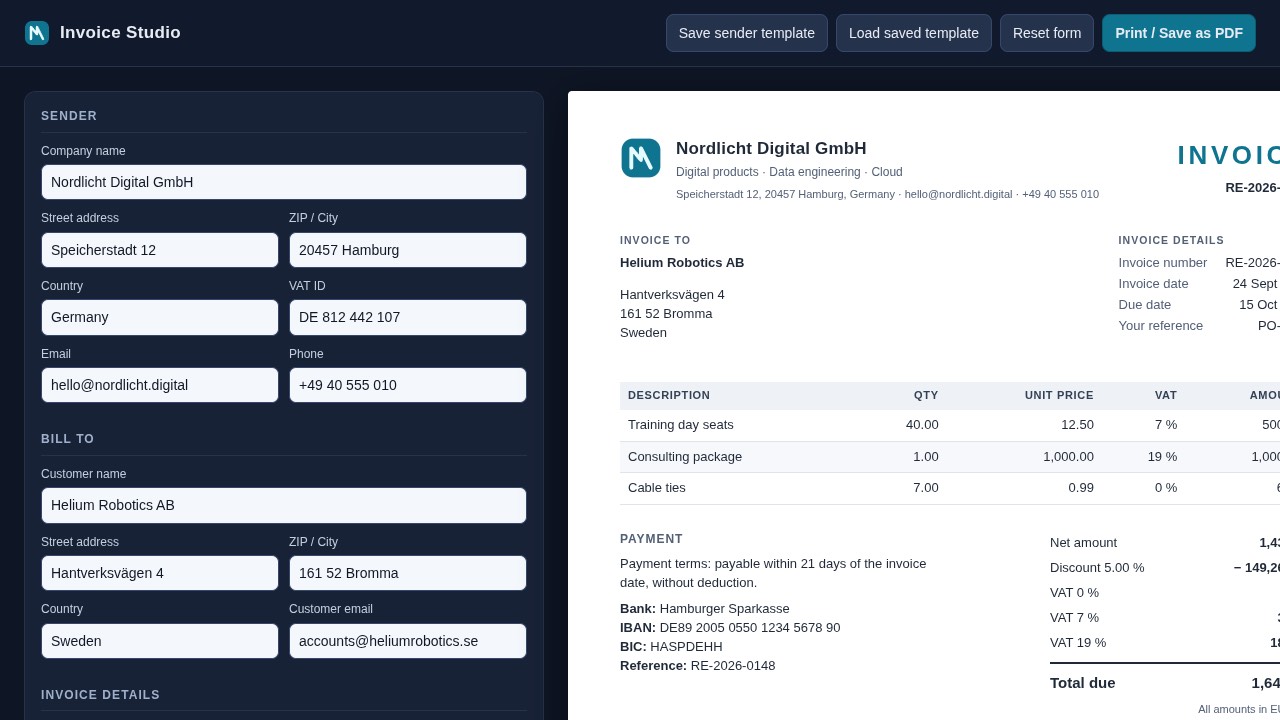1280x720 pixels.
Task: Click unit price 1,000.00 cell
Action: tap(1068, 457)
